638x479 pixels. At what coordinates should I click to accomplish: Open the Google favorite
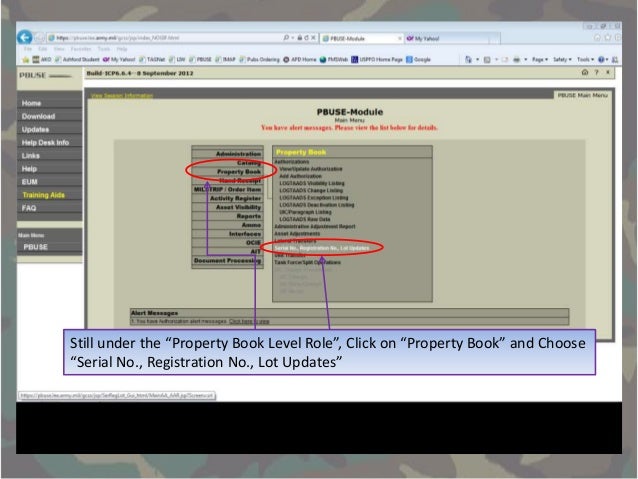418,59
